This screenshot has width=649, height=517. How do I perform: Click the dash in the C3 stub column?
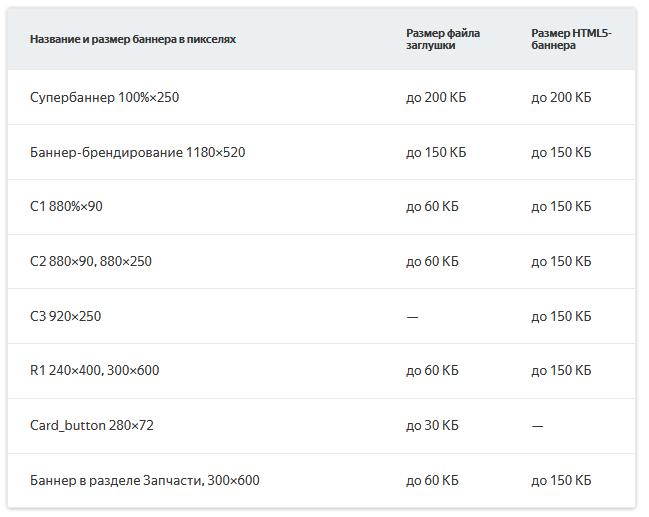tap(412, 317)
